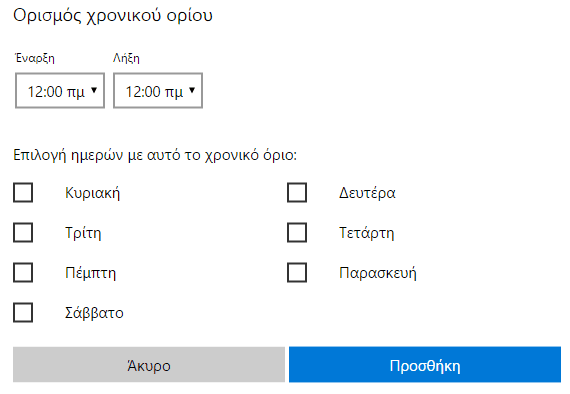Click the Παρασκευή label text
The image size is (570, 394).
(378, 273)
